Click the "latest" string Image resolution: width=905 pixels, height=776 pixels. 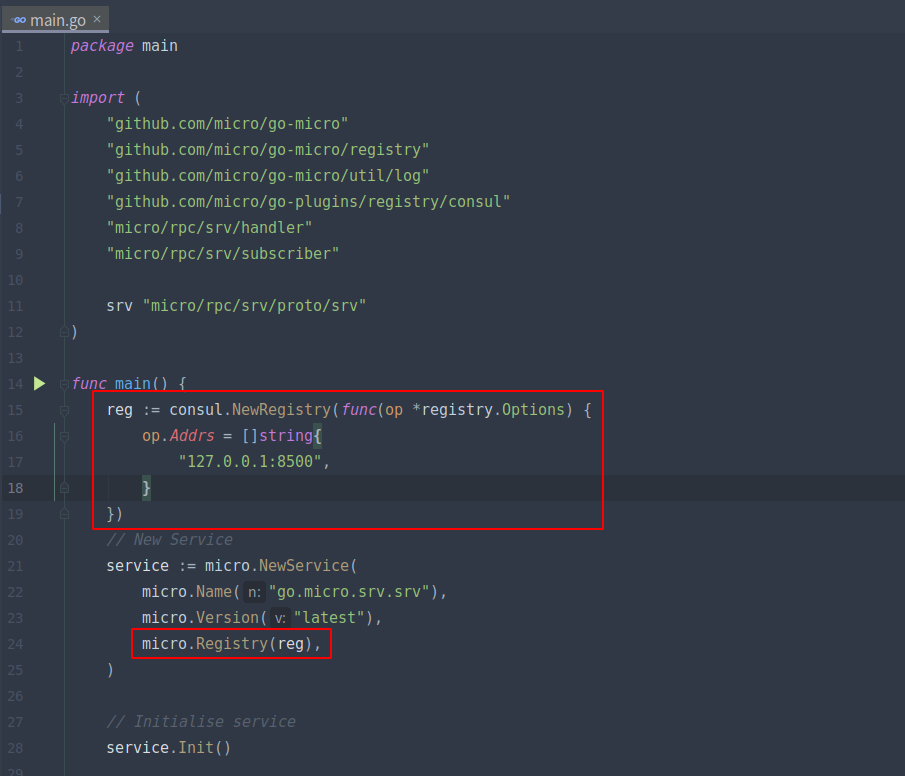(329, 617)
